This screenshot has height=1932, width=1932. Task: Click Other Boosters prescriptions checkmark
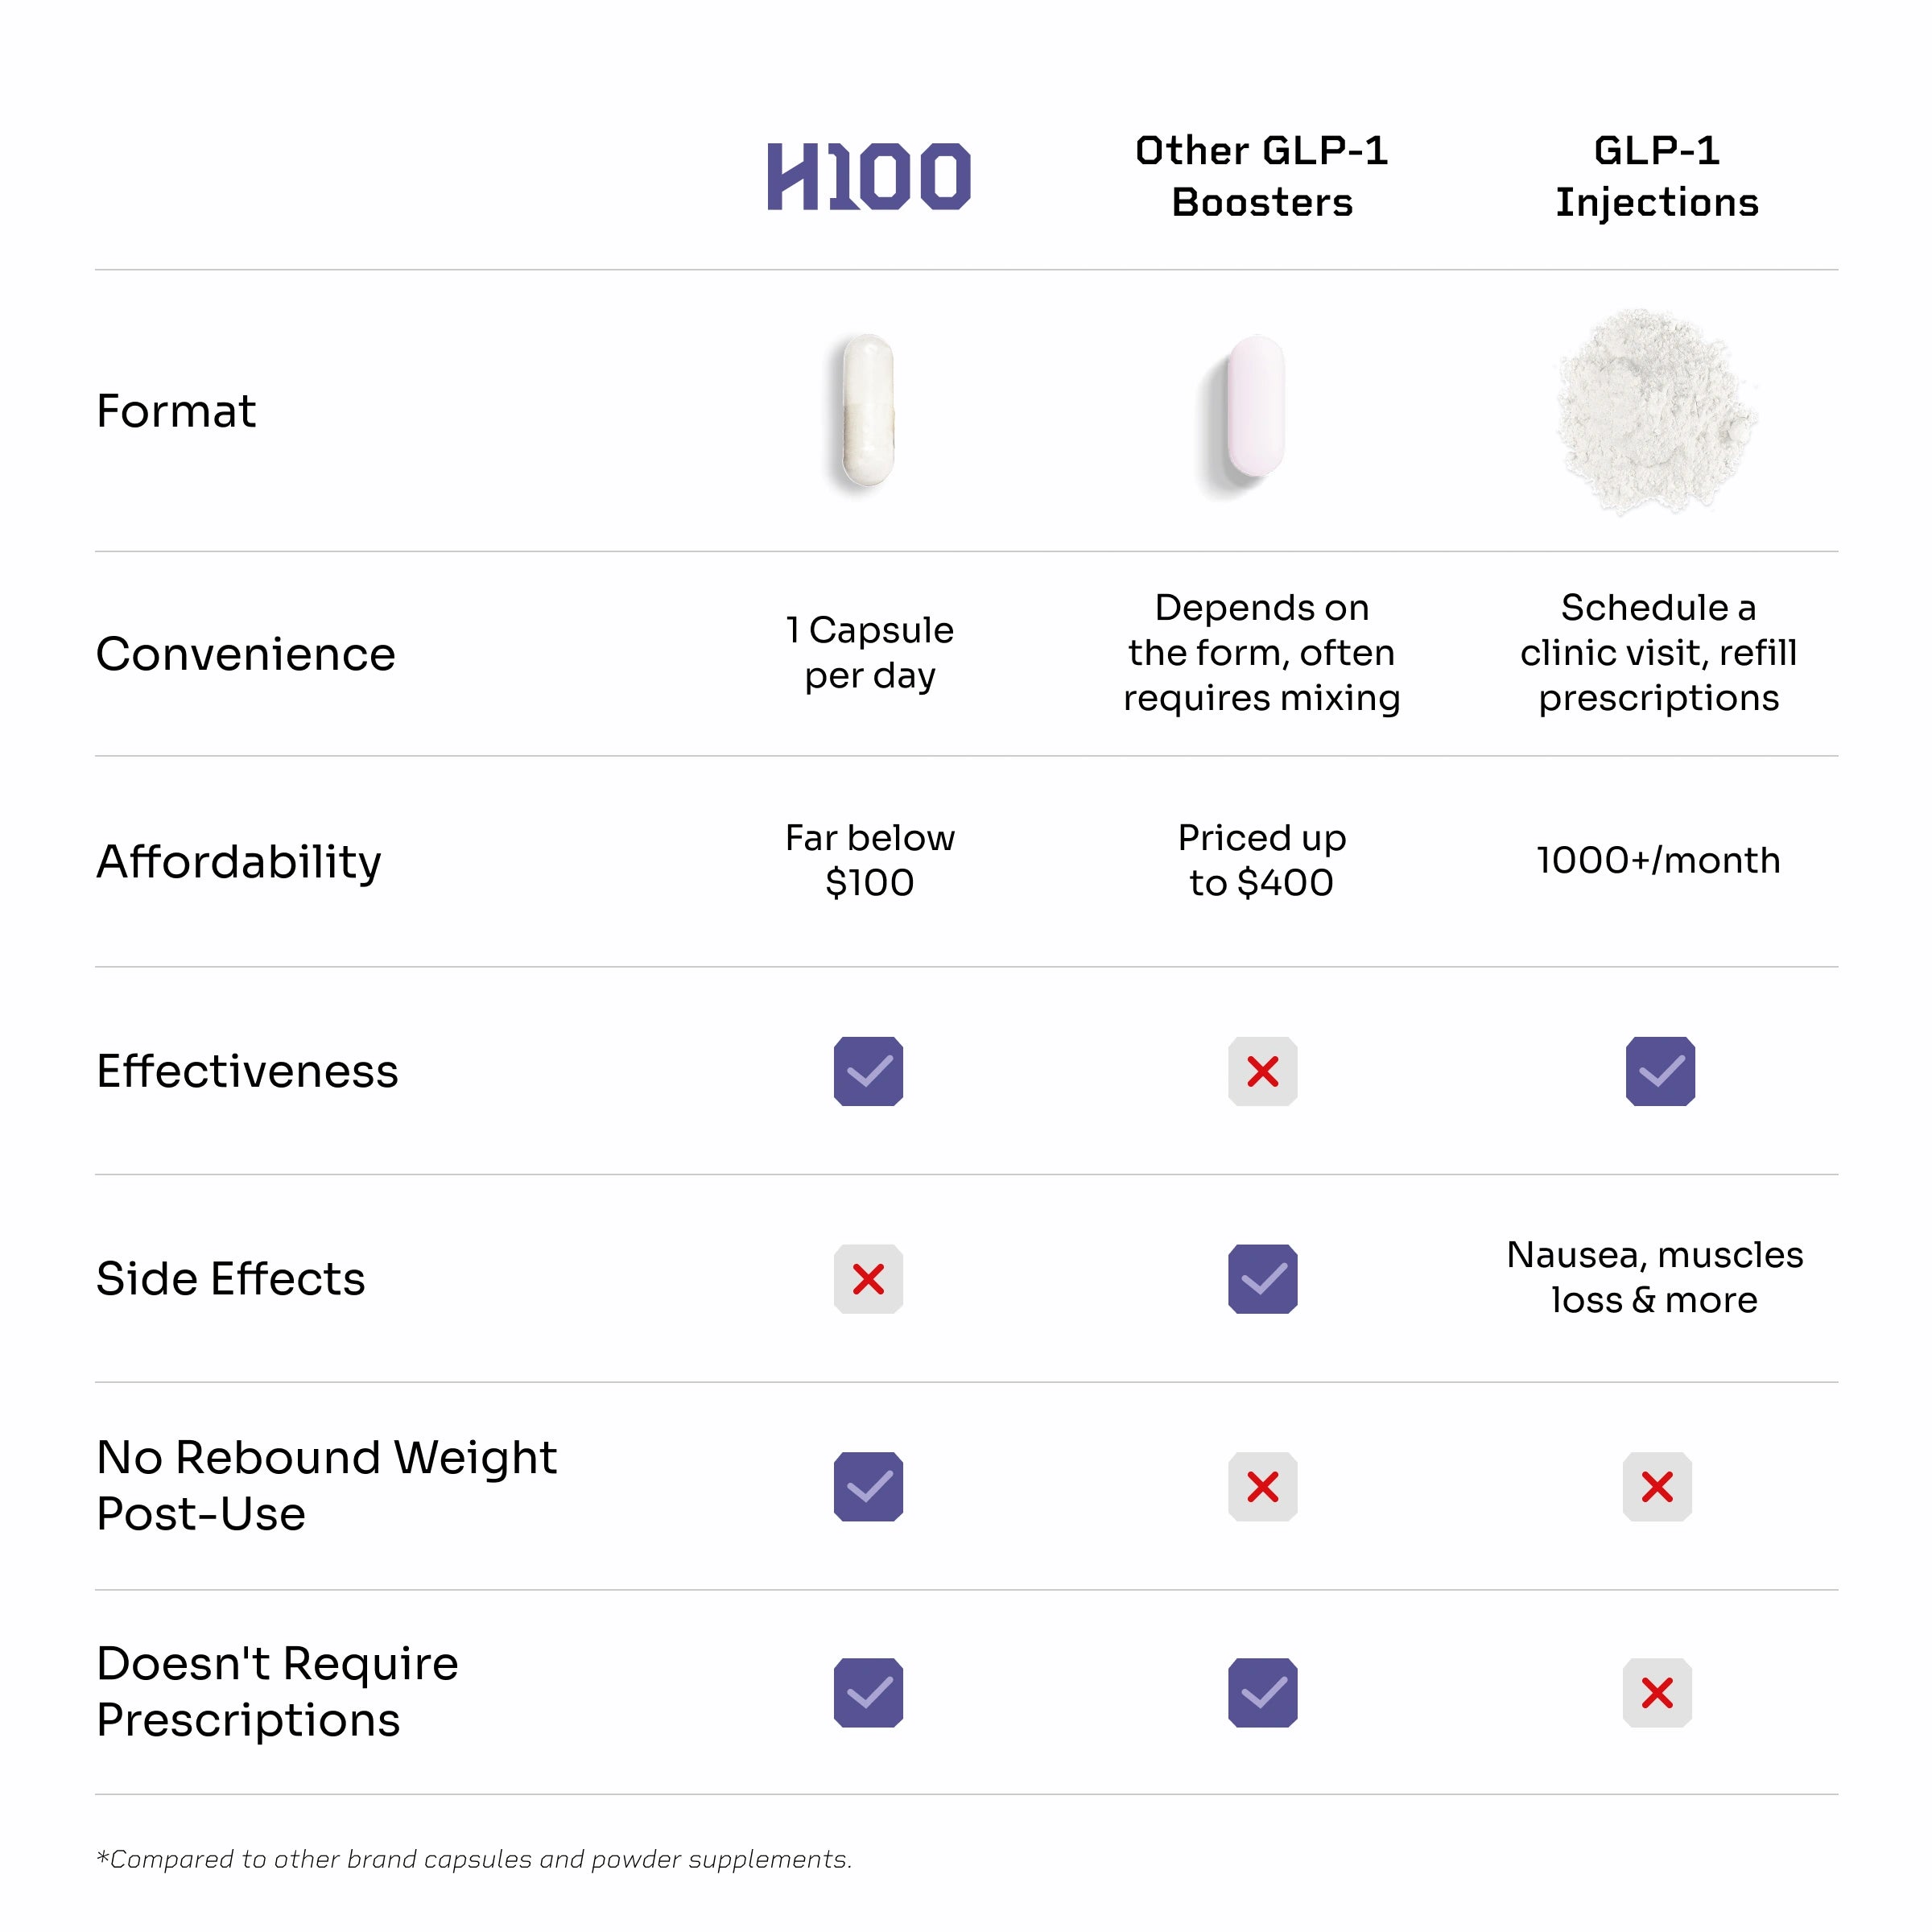(1262, 1692)
